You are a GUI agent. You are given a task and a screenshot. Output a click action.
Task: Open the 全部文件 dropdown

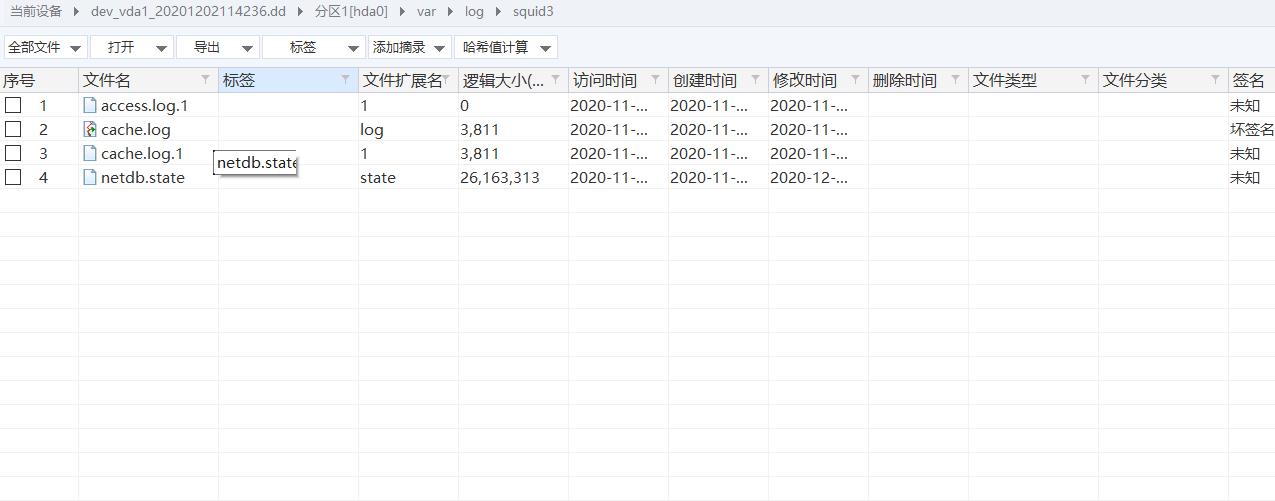tap(45, 47)
